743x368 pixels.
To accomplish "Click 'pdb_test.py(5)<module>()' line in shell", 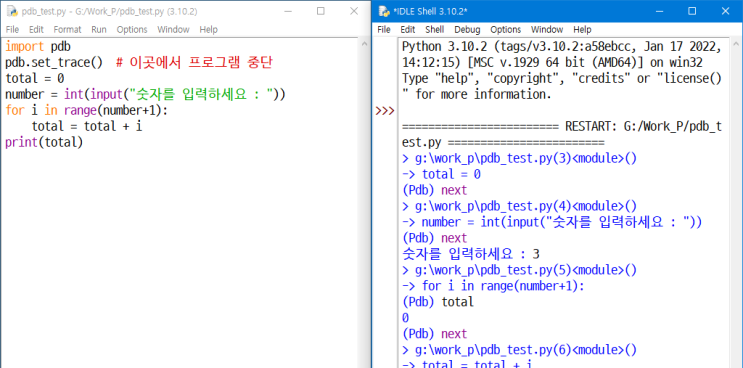I will click(519, 270).
